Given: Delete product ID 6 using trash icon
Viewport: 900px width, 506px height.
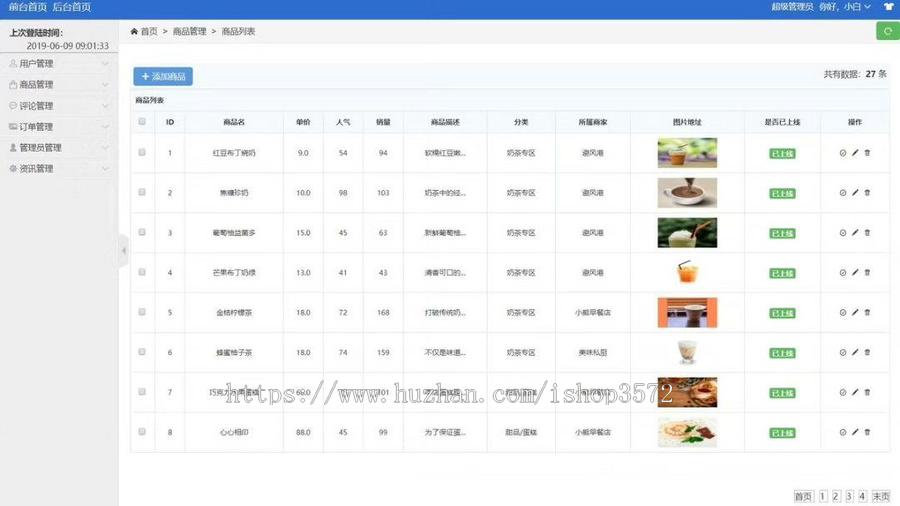Looking at the screenshot, I should coord(867,352).
